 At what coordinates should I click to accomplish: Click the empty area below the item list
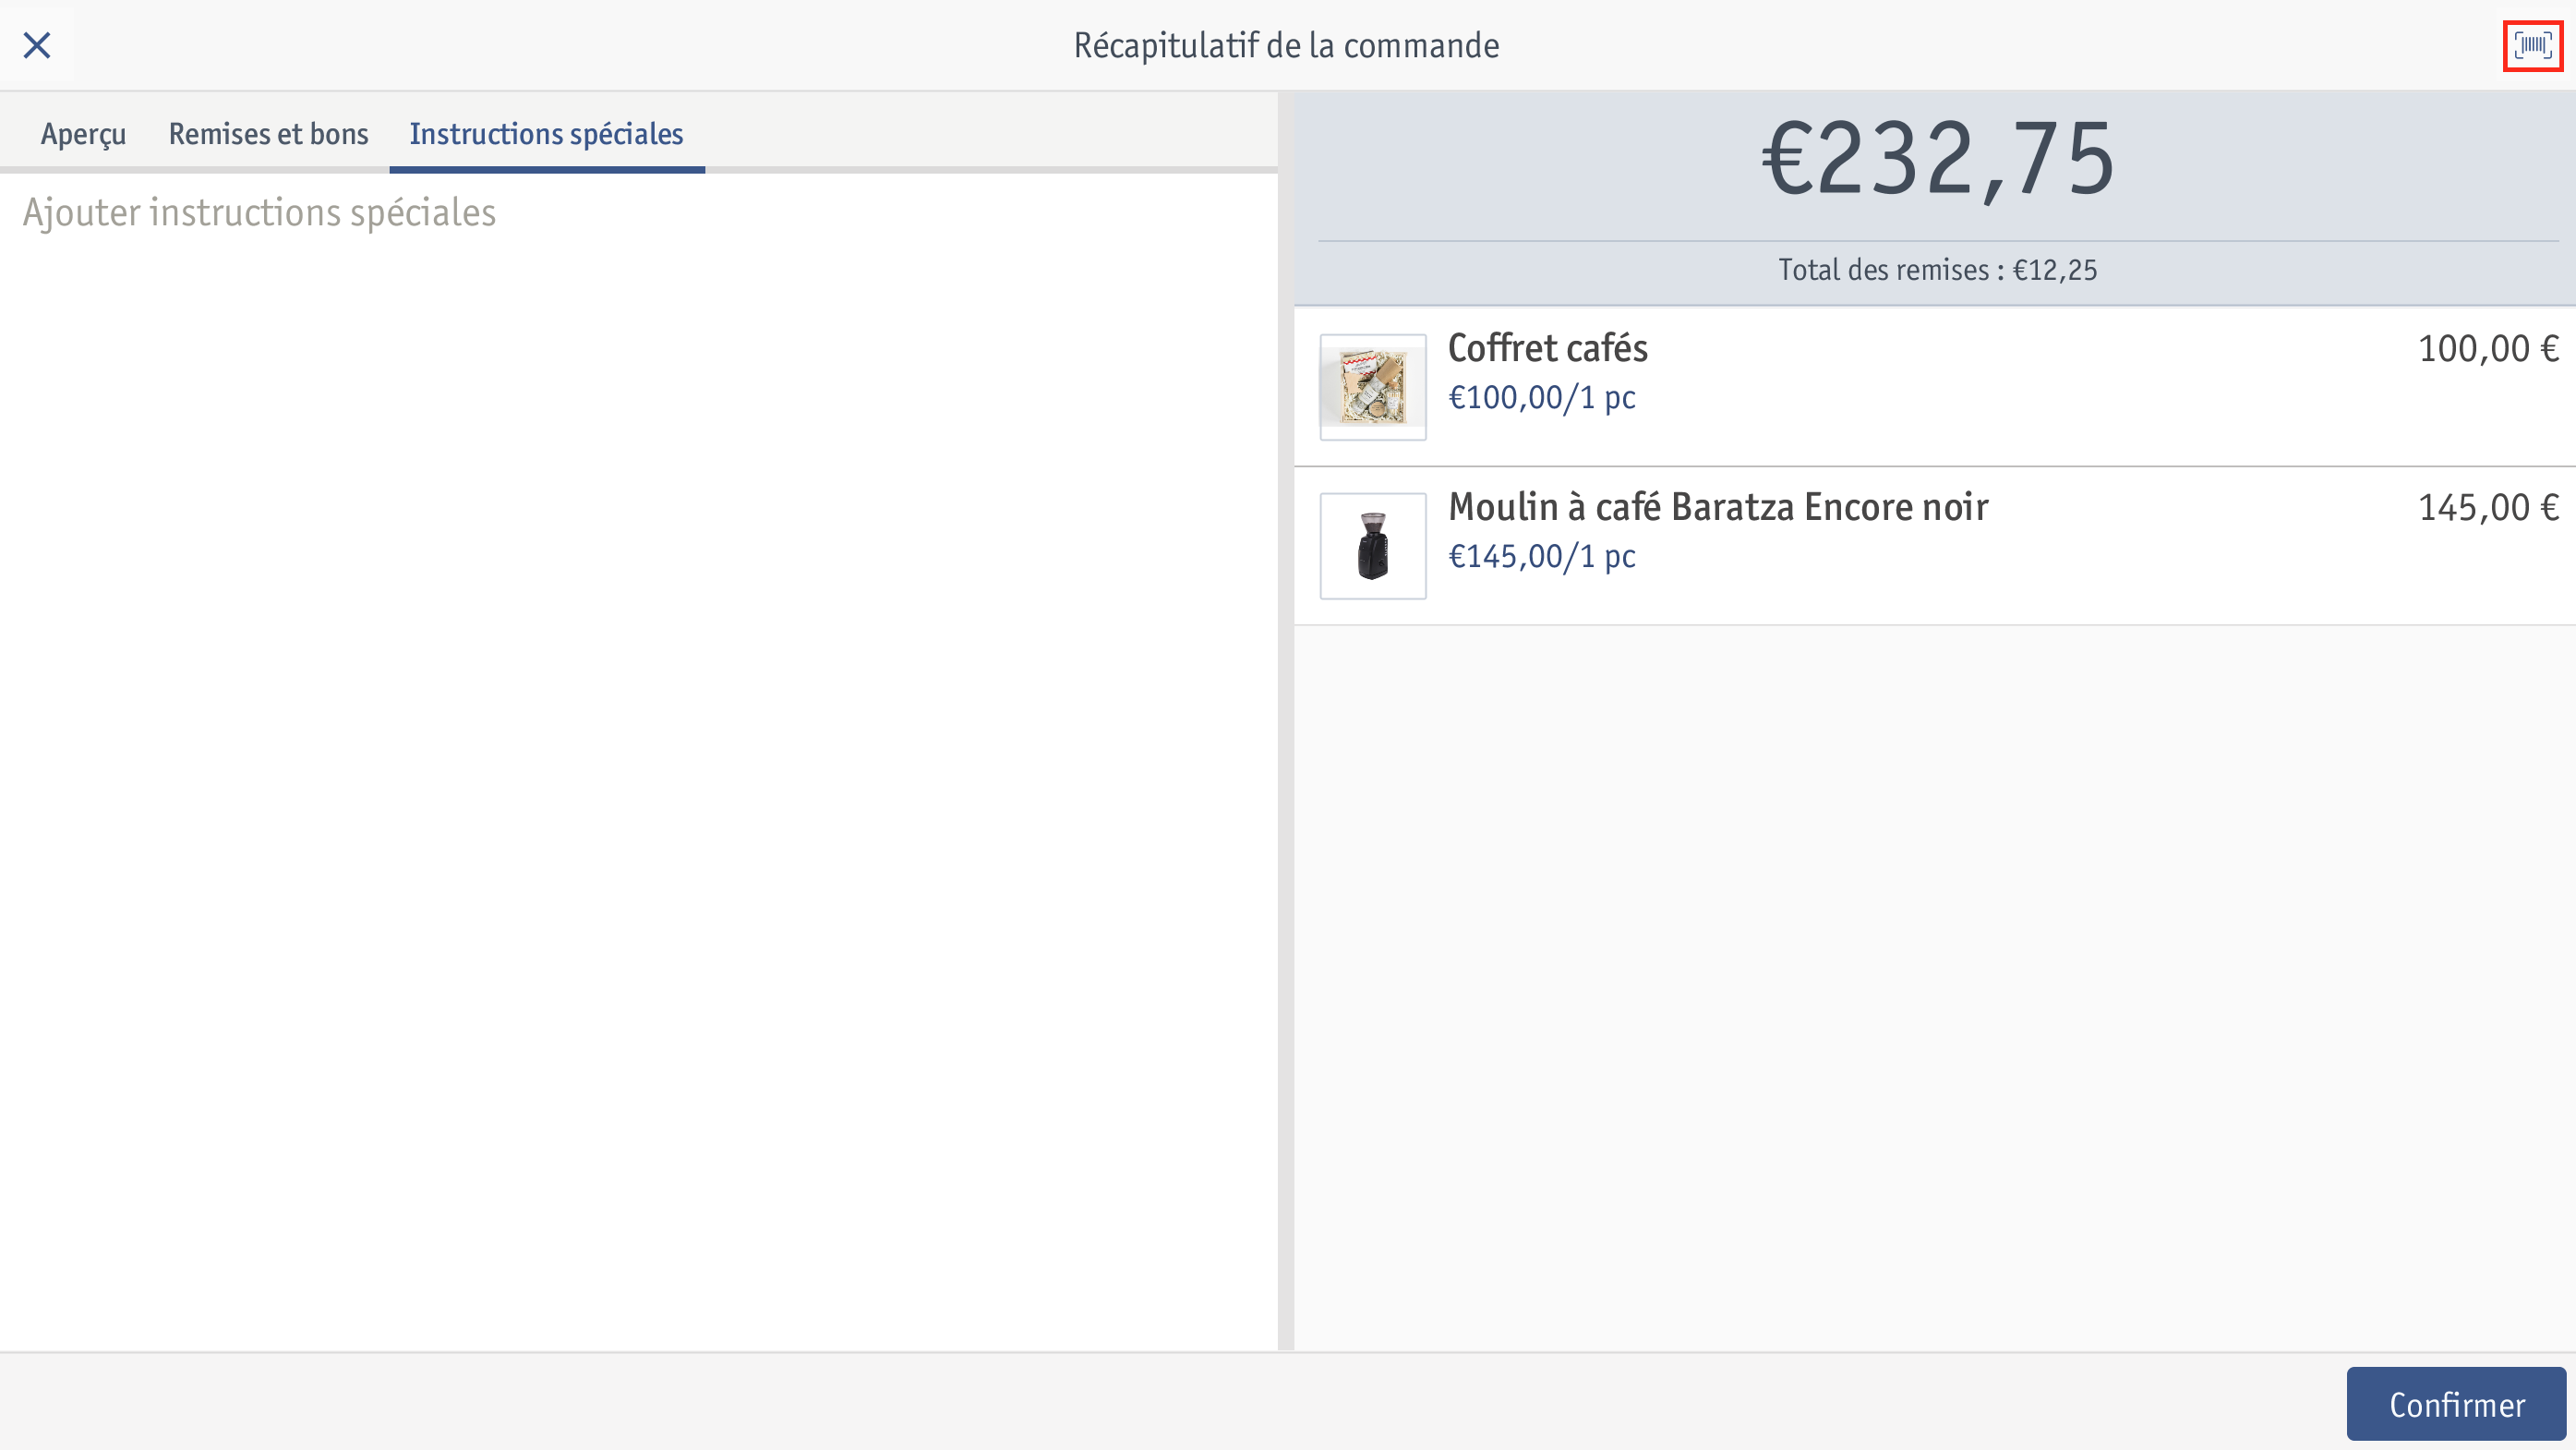[x=1935, y=987]
